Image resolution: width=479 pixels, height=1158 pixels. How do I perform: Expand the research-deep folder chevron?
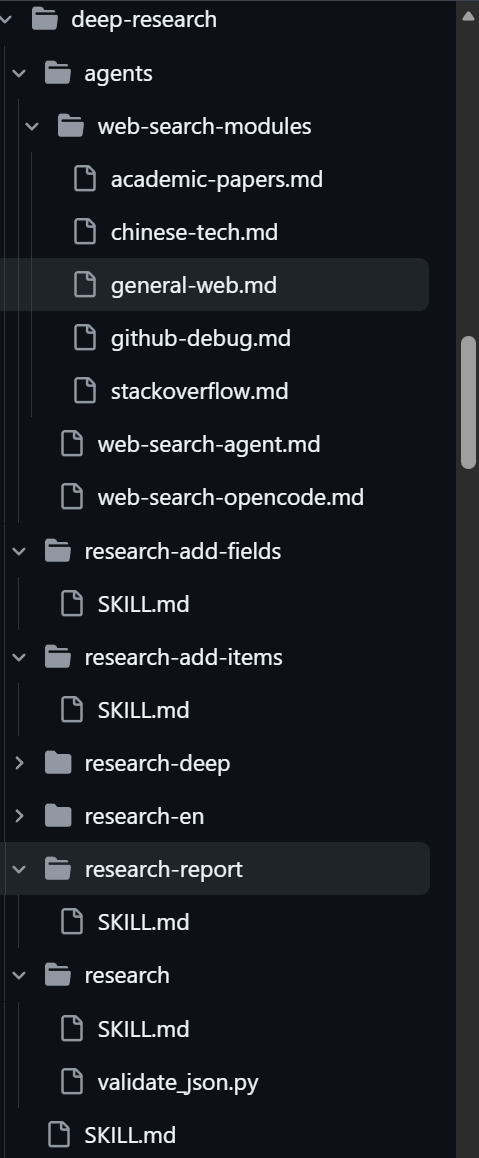coord(19,763)
